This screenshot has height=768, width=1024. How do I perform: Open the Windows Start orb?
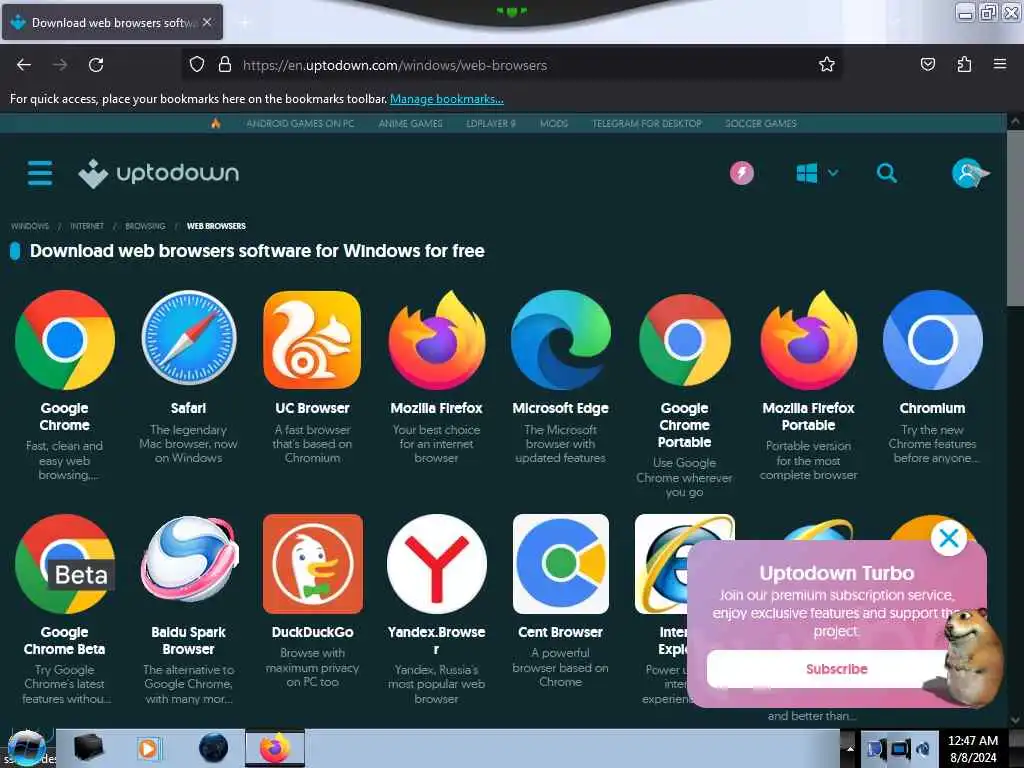tap(26, 748)
